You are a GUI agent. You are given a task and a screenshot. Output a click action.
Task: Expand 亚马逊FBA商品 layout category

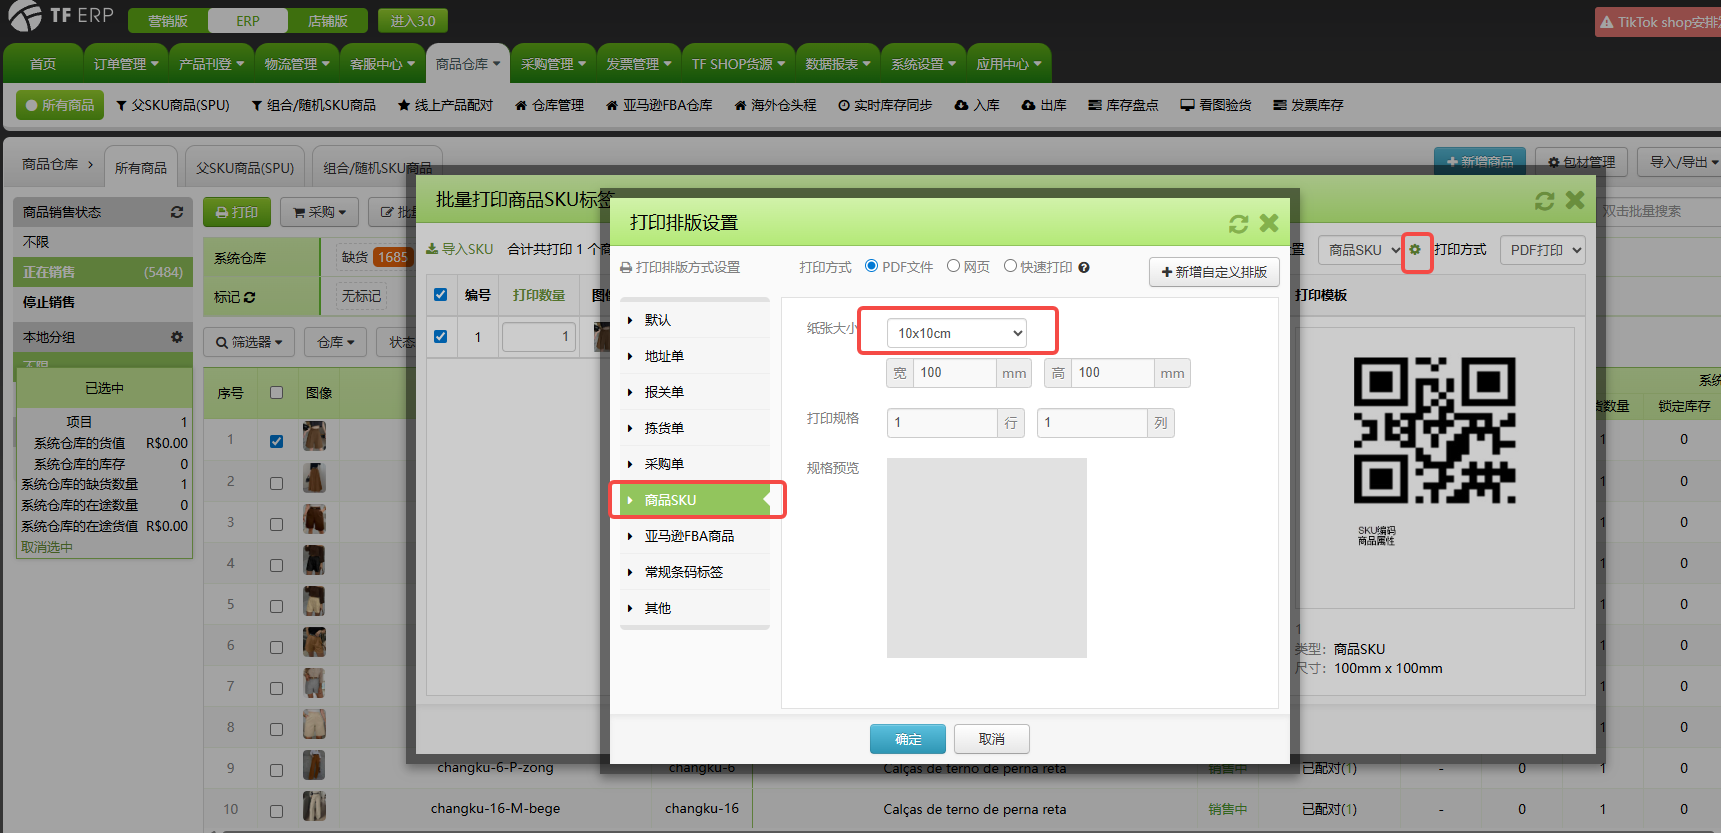689,536
